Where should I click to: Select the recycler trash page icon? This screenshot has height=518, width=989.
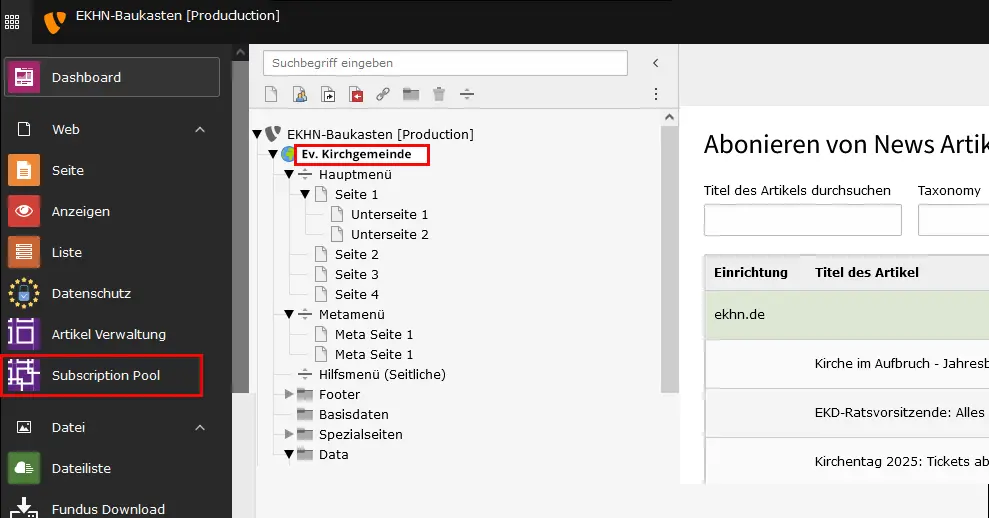point(439,94)
